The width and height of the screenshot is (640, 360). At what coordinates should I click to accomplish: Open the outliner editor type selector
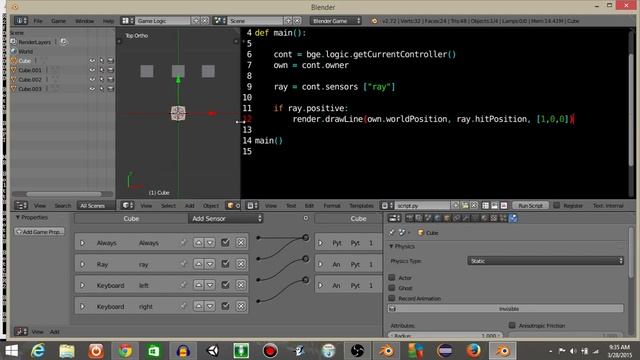(x=21, y=205)
